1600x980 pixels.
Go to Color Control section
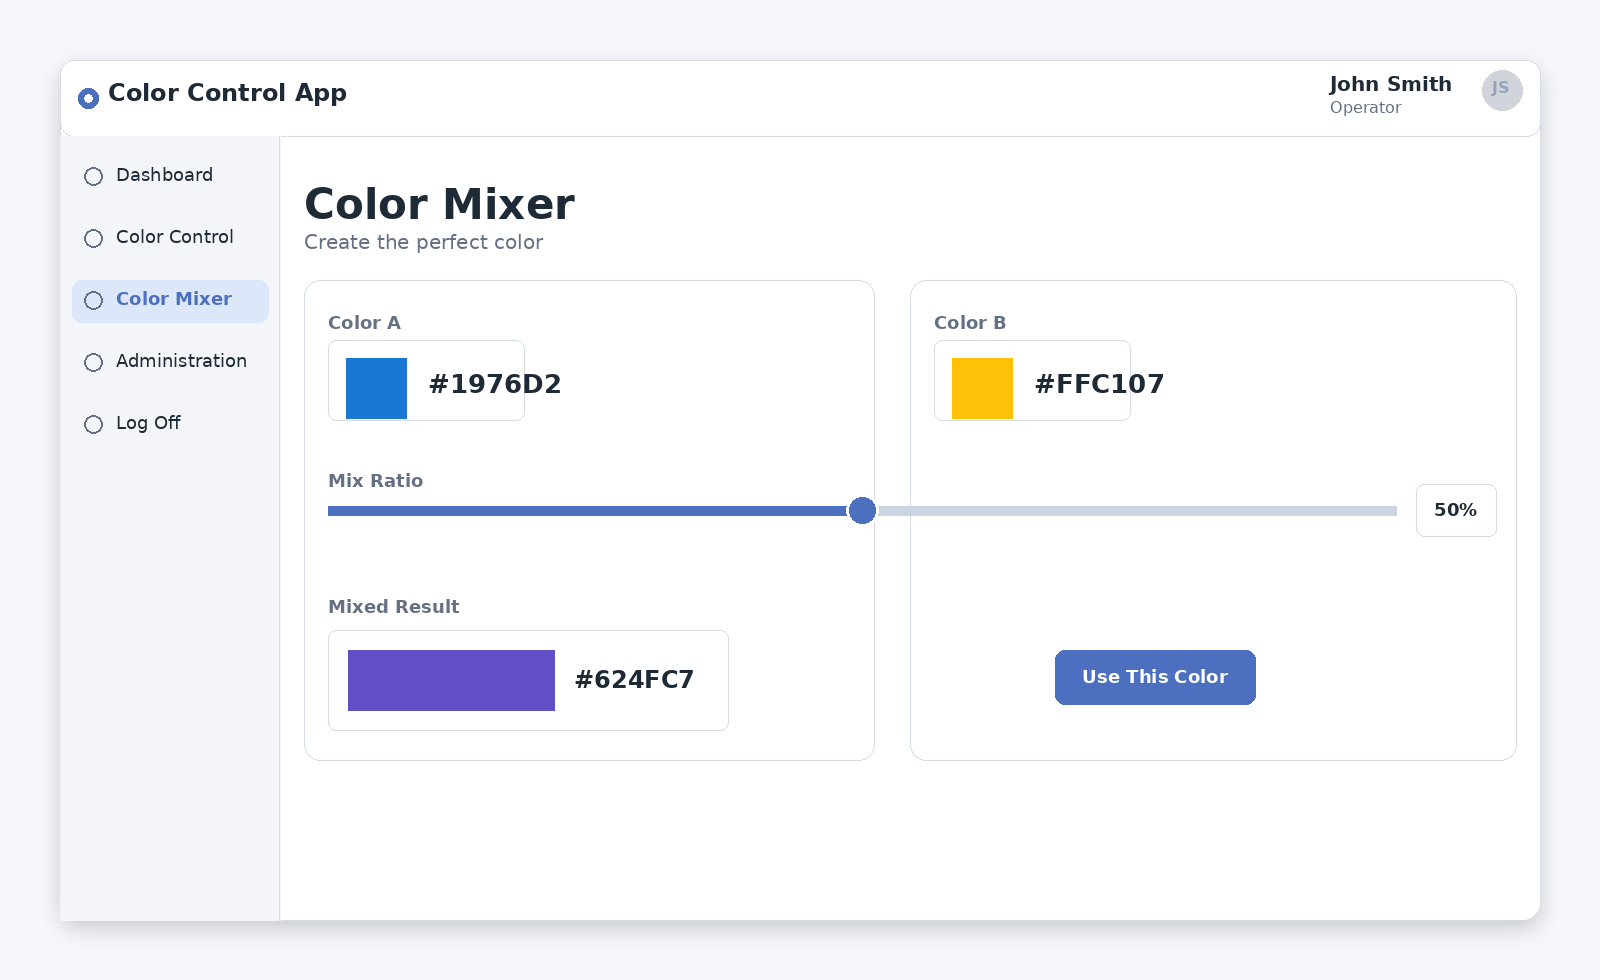click(x=174, y=237)
